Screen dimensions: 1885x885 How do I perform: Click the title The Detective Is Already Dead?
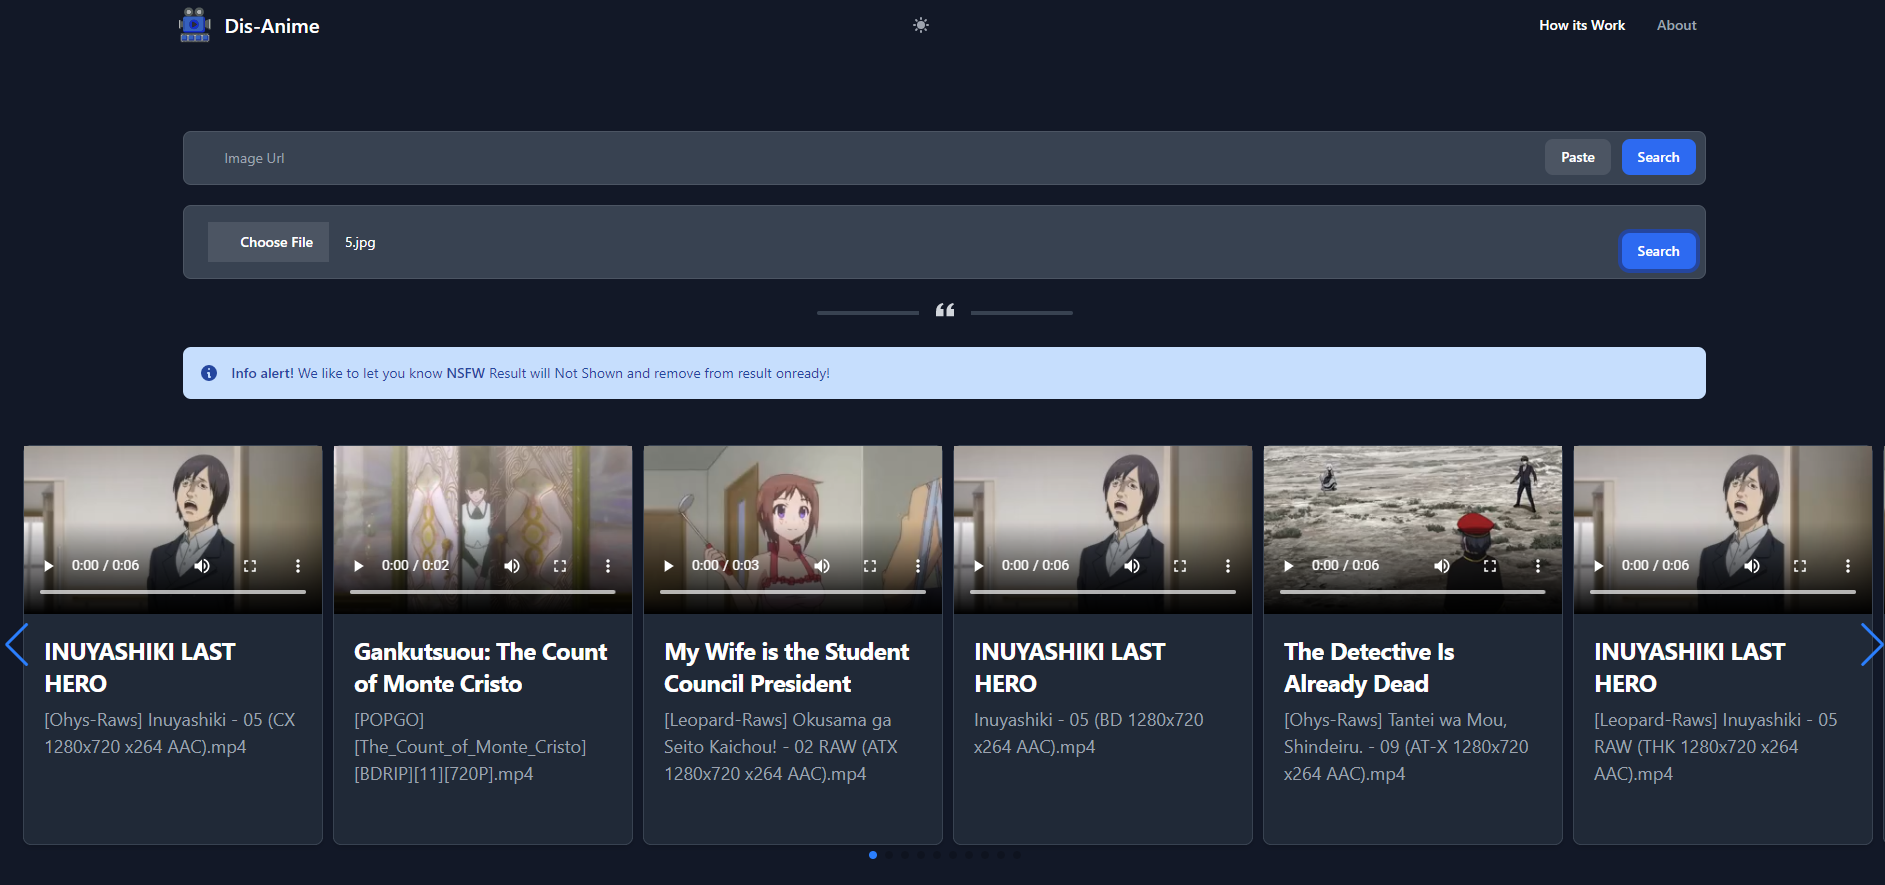pos(1369,668)
